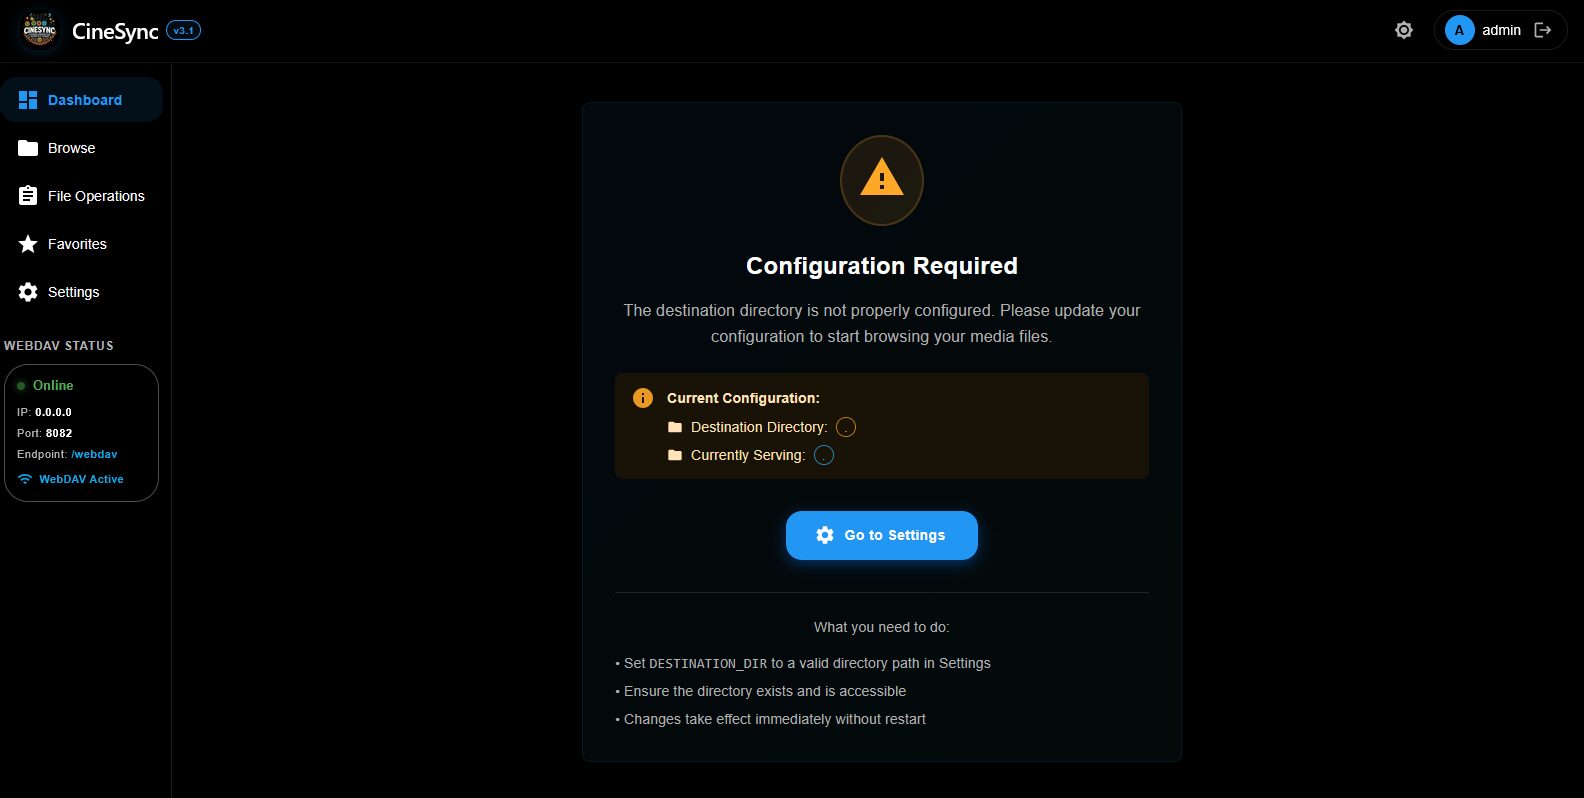
Task: Click the File Operations clipboard icon
Action: (28, 196)
